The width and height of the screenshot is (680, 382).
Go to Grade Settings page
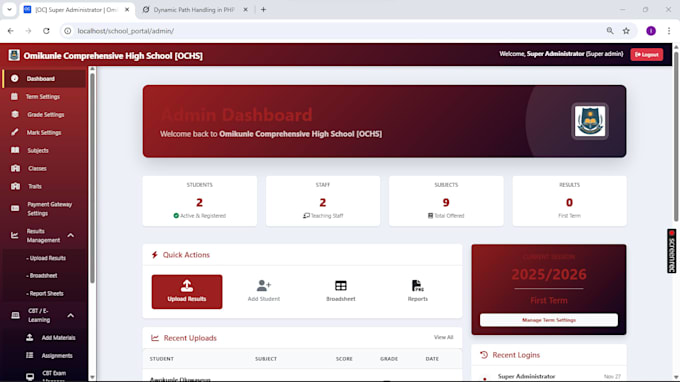tap(45, 114)
